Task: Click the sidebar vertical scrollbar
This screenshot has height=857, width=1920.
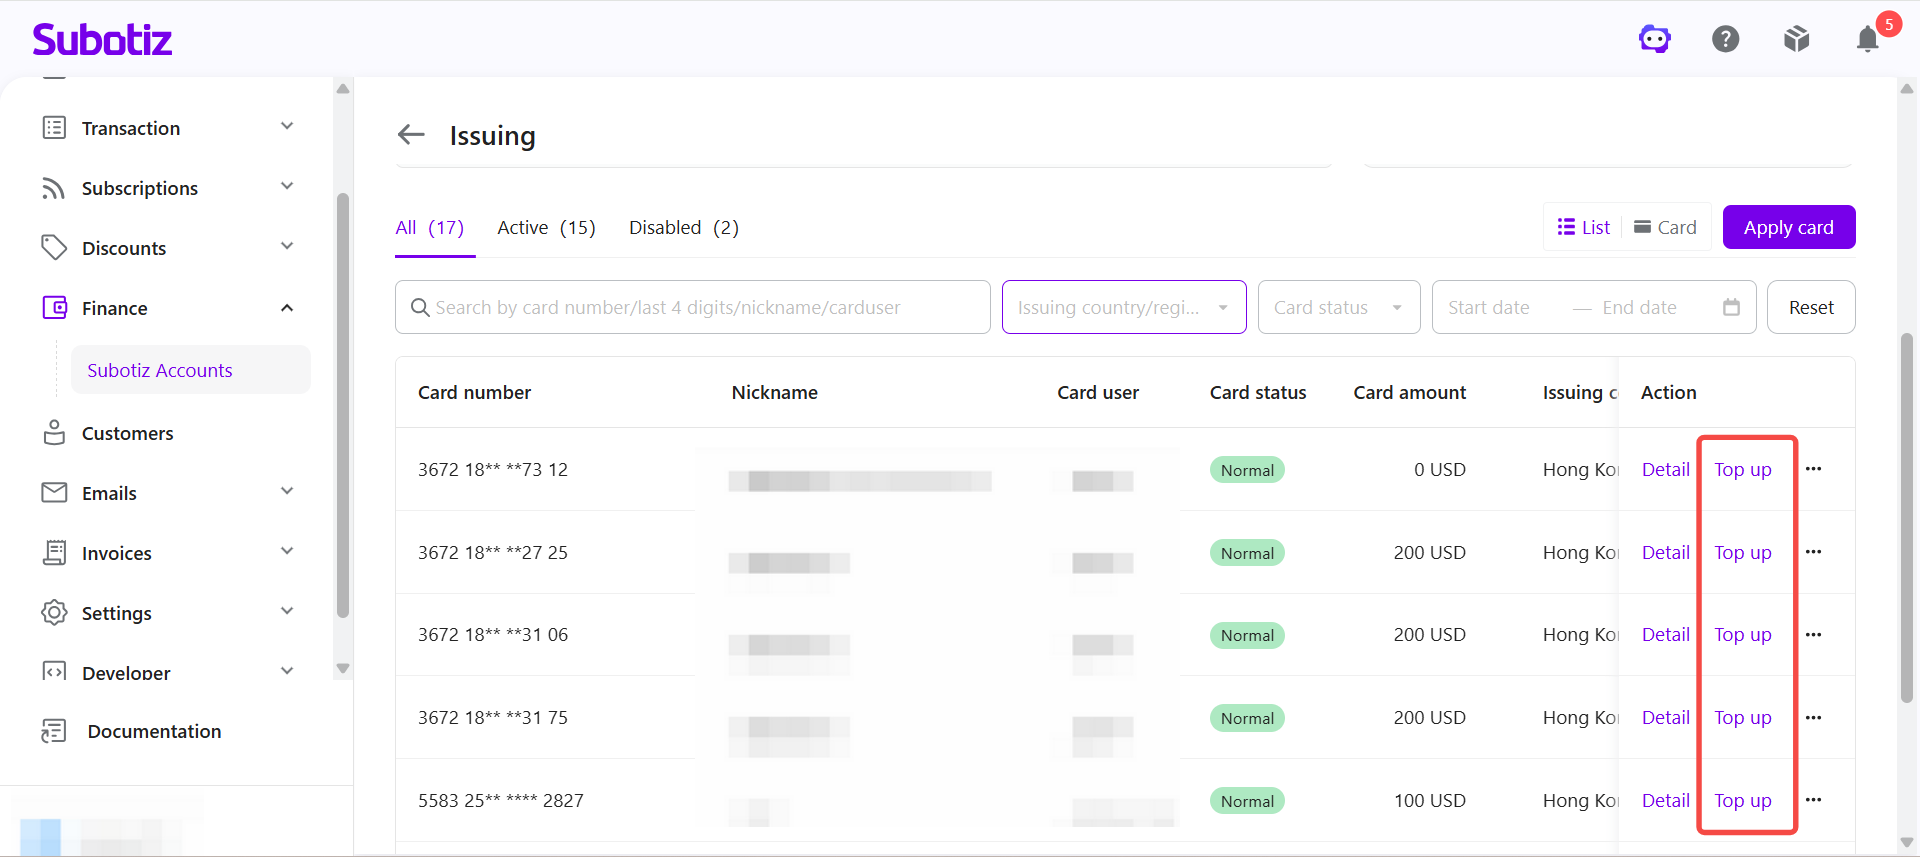Action: (x=343, y=405)
